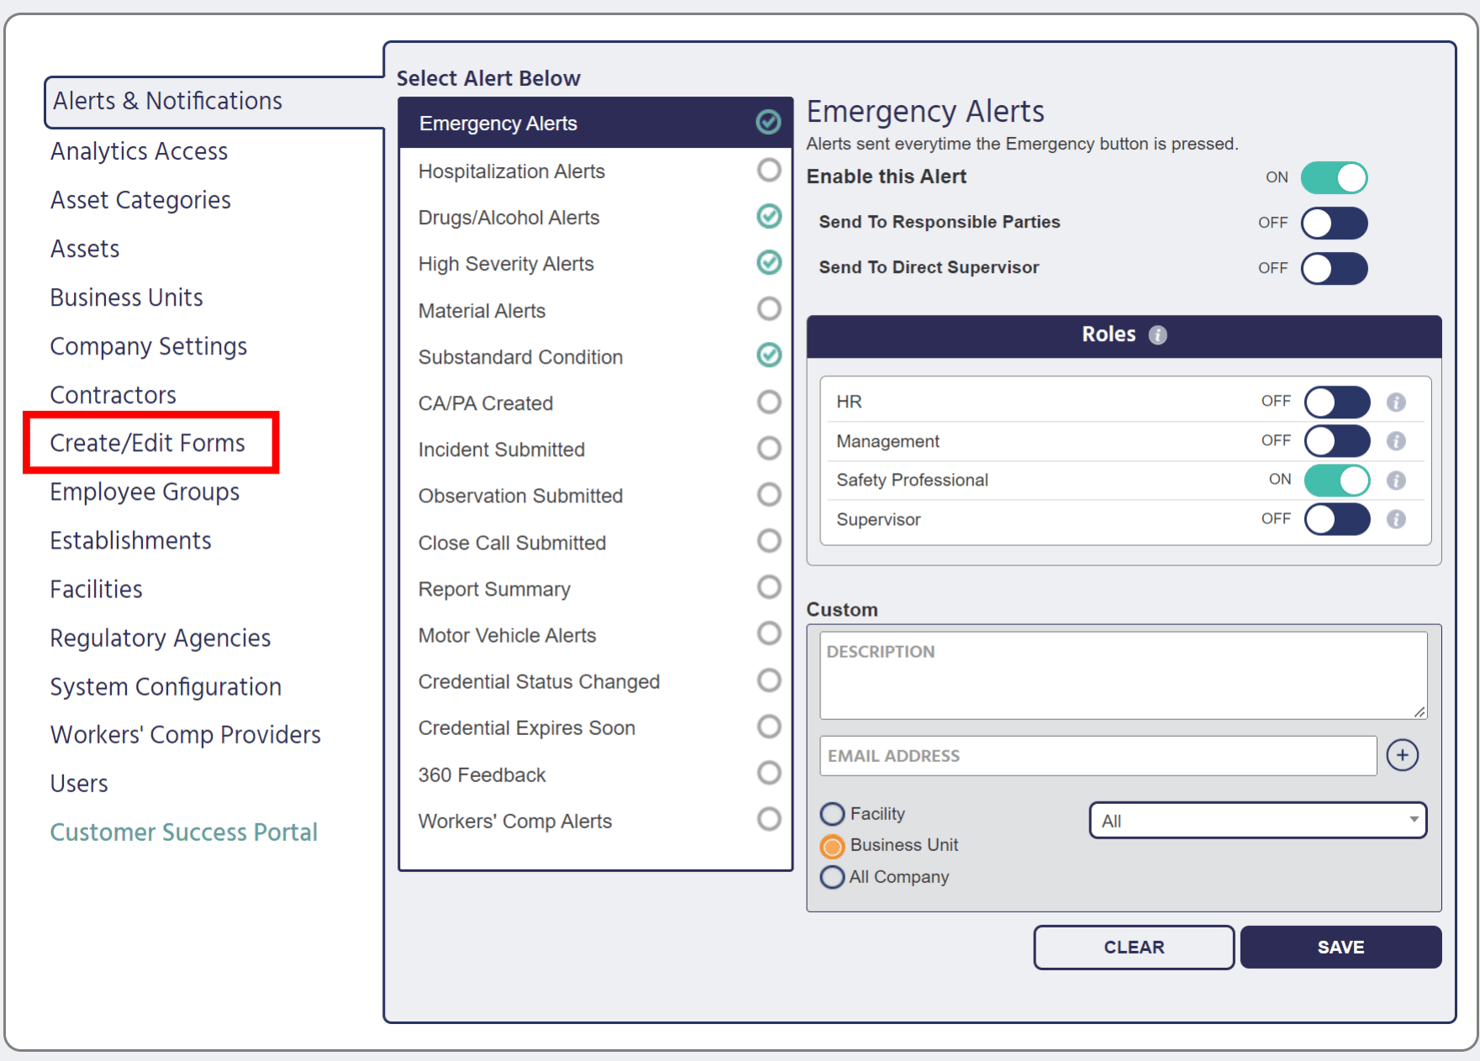Screen dimensions: 1480x1061
Task: Click the info icon beside Safety Professional
Action: [x=1396, y=481]
